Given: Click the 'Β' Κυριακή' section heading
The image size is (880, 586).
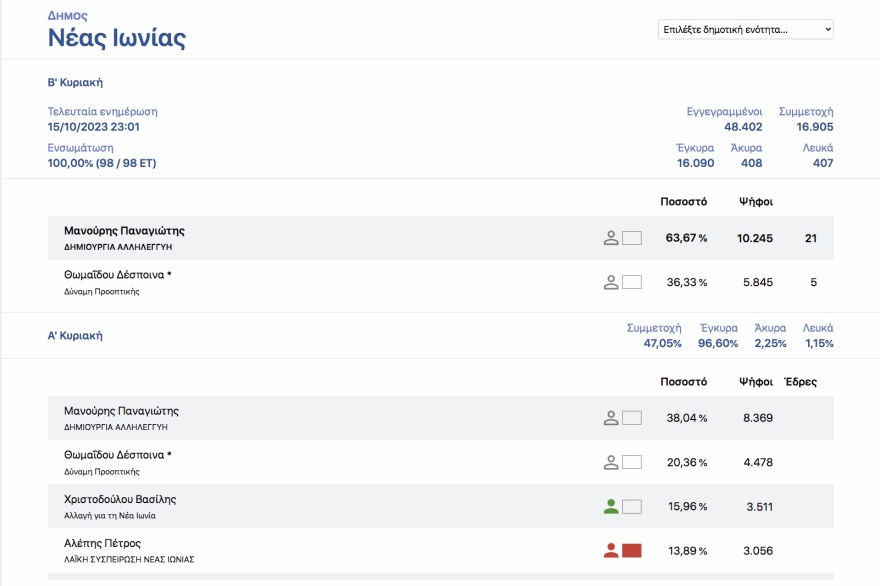Looking at the screenshot, I should coord(75,82).
